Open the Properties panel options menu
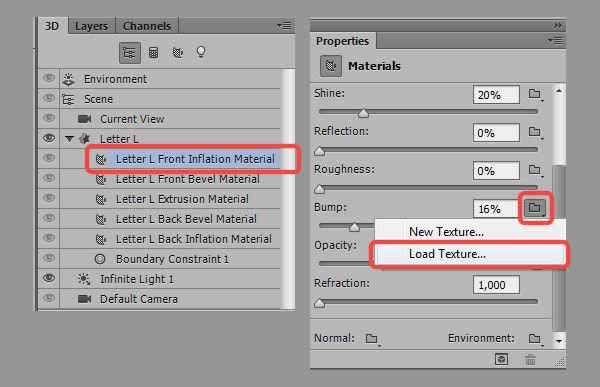 (555, 41)
